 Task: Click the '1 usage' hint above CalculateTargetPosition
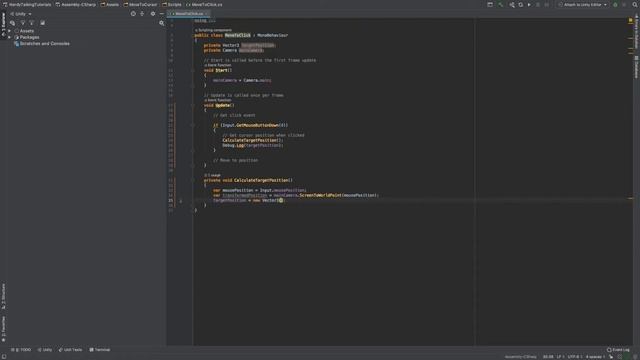click(212, 175)
